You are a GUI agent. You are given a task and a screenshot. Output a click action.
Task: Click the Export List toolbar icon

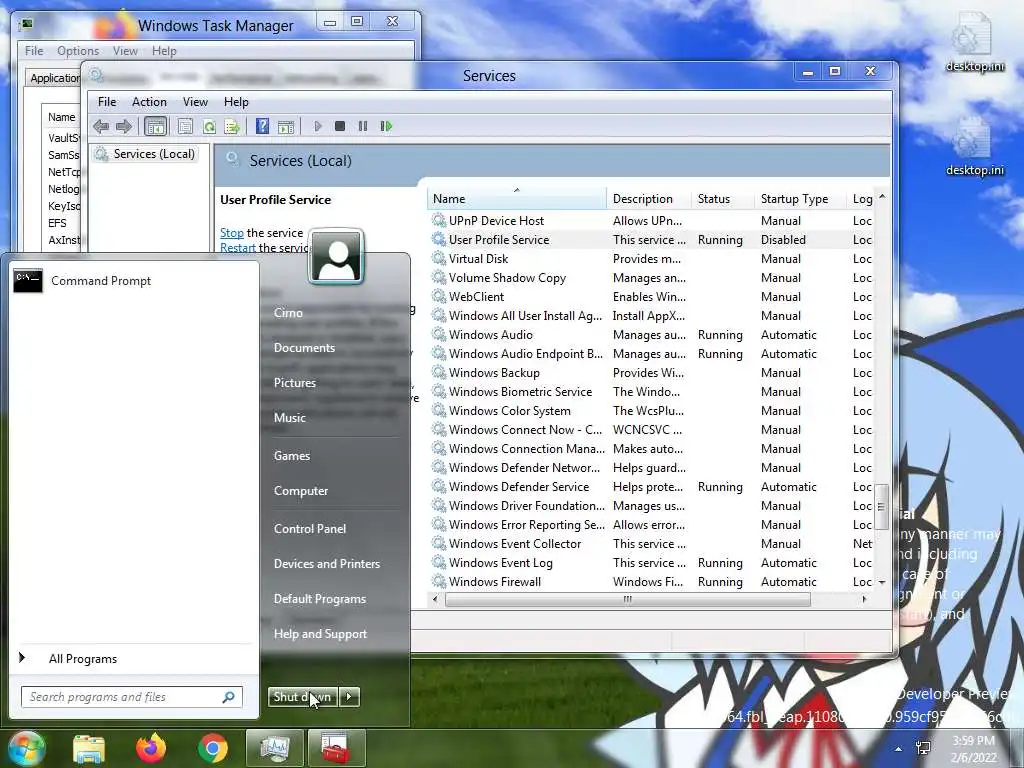(x=232, y=126)
